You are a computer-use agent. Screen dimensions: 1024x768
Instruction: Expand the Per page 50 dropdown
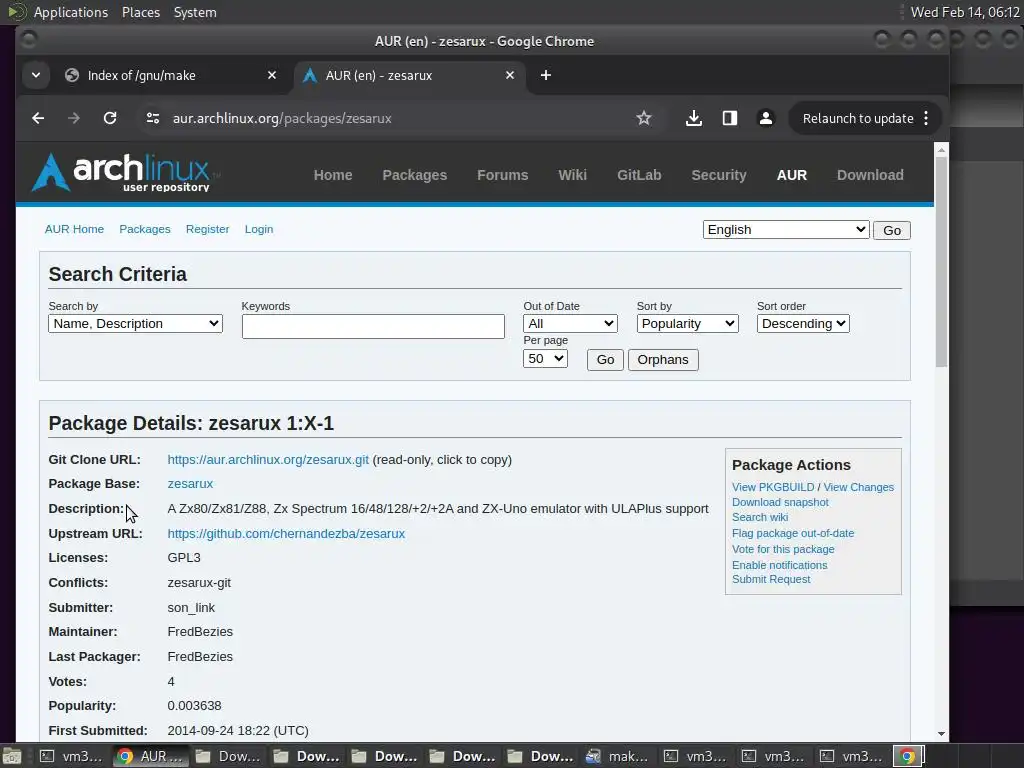click(x=545, y=359)
